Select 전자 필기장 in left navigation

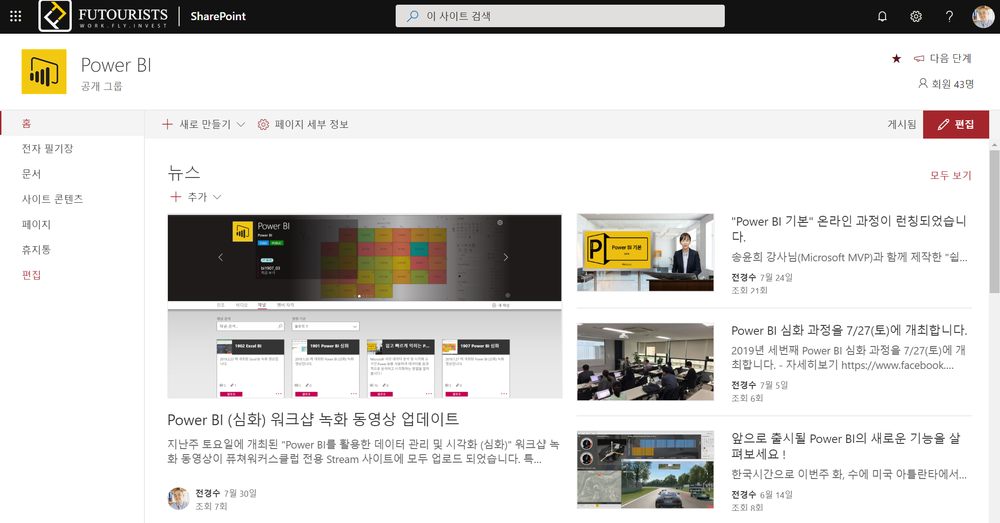[x=47, y=148]
